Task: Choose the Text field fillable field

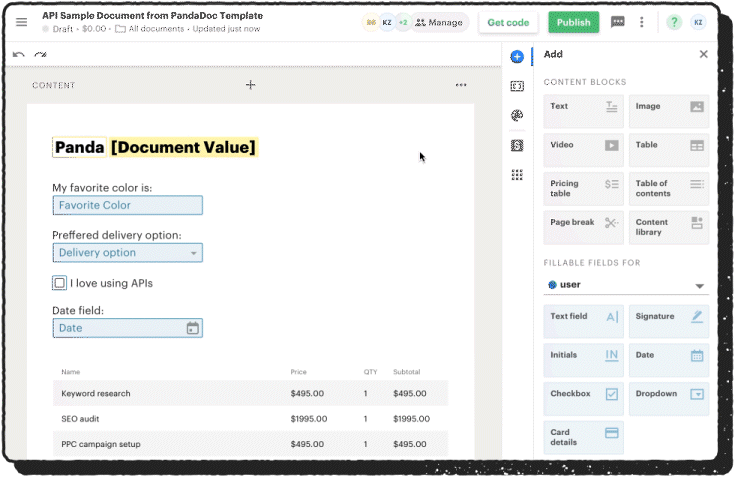Action: point(583,322)
